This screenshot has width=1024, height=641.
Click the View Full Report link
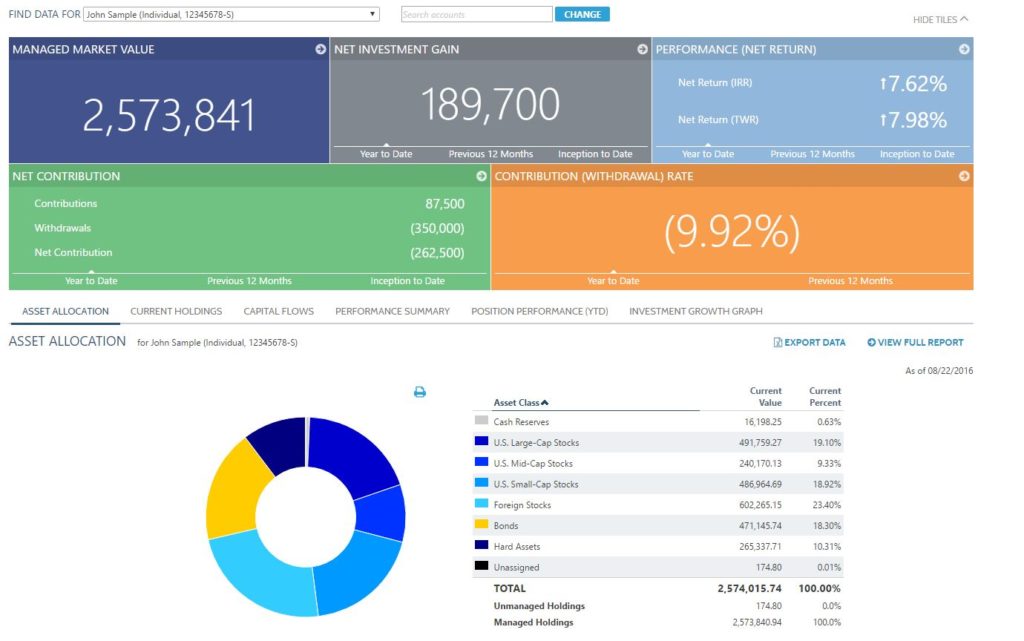point(920,342)
